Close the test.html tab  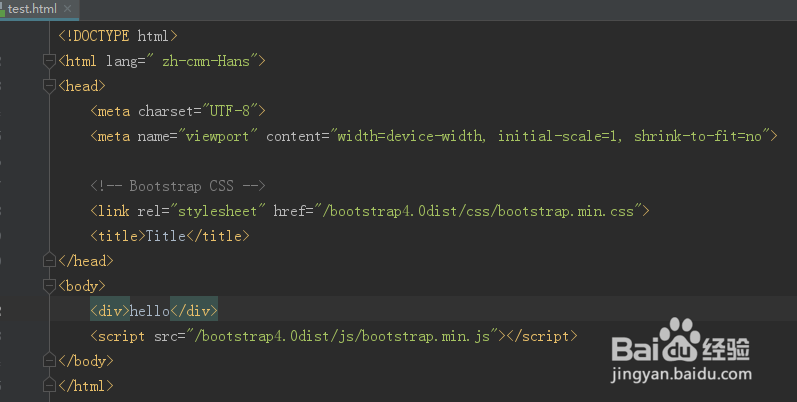[68, 9]
